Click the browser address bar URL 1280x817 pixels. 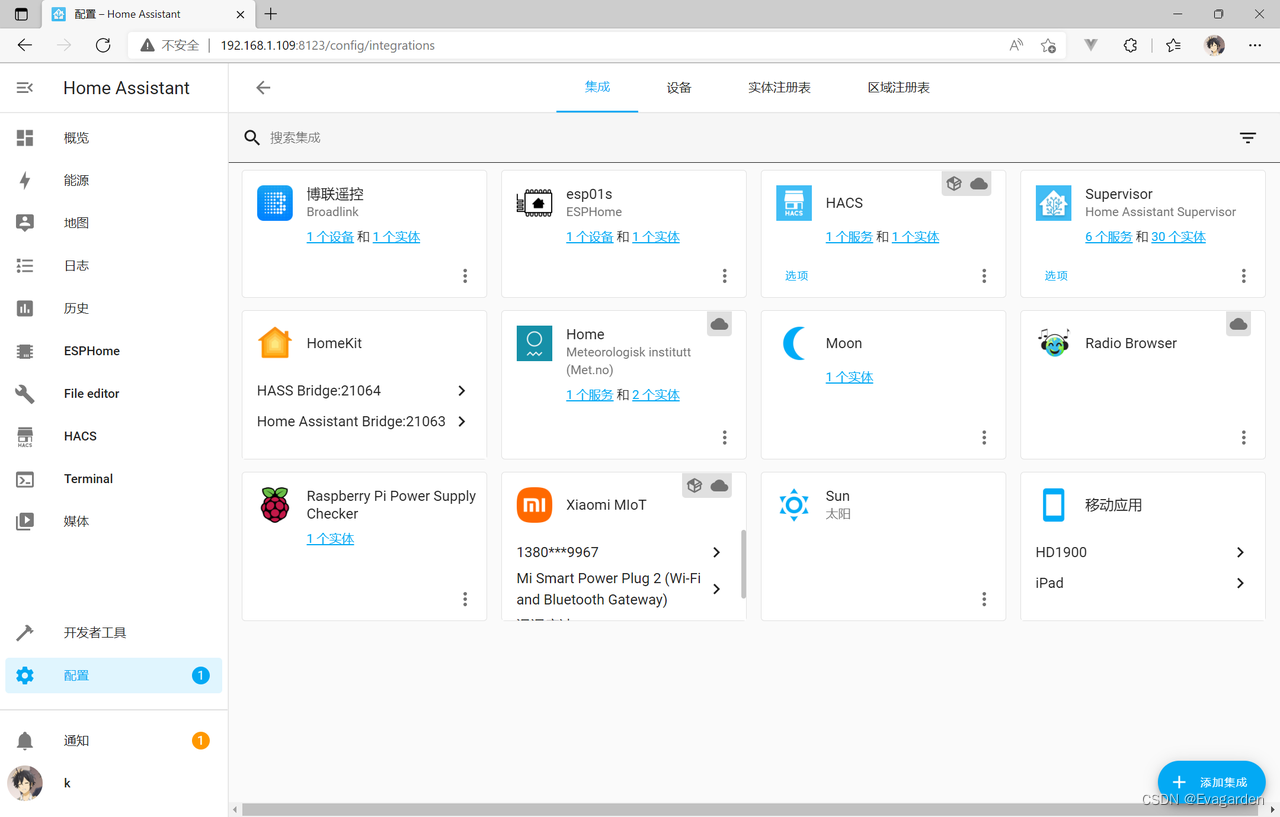click(327, 45)
